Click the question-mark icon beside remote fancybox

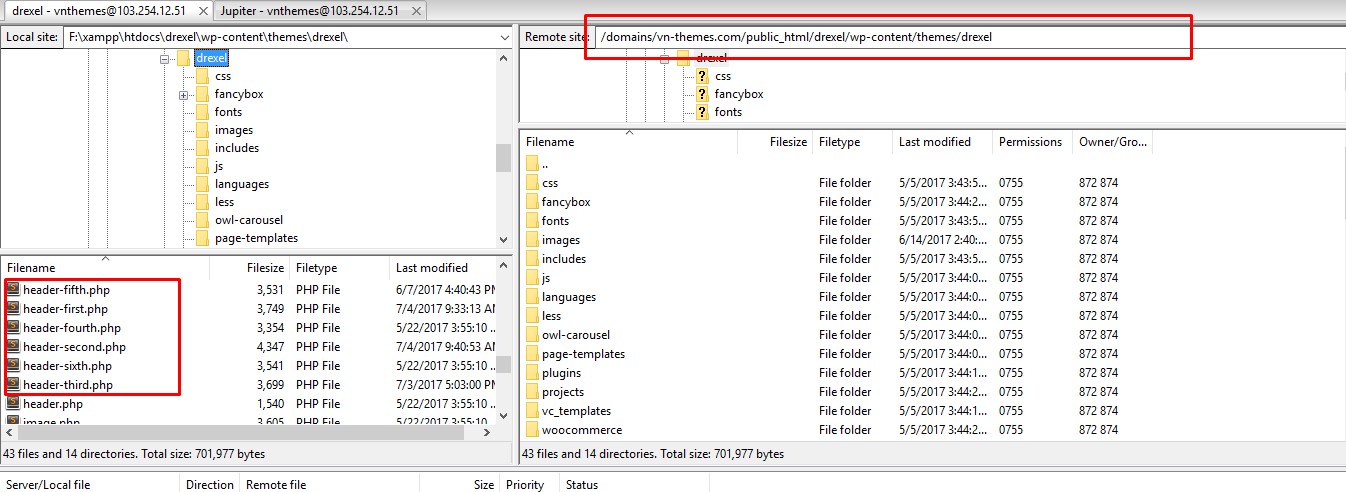click(702, 94)
